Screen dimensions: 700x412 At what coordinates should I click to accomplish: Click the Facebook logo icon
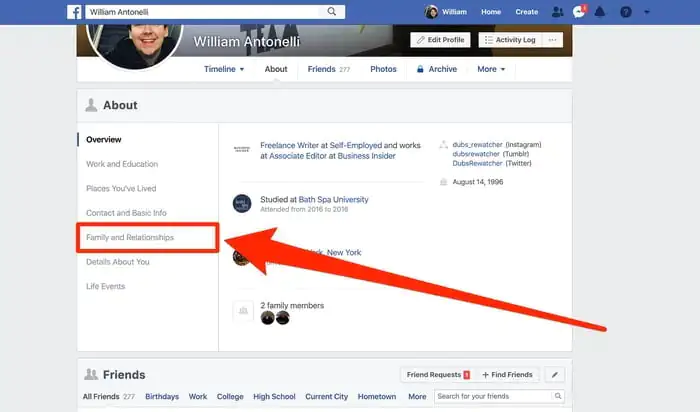click(74, 12)
